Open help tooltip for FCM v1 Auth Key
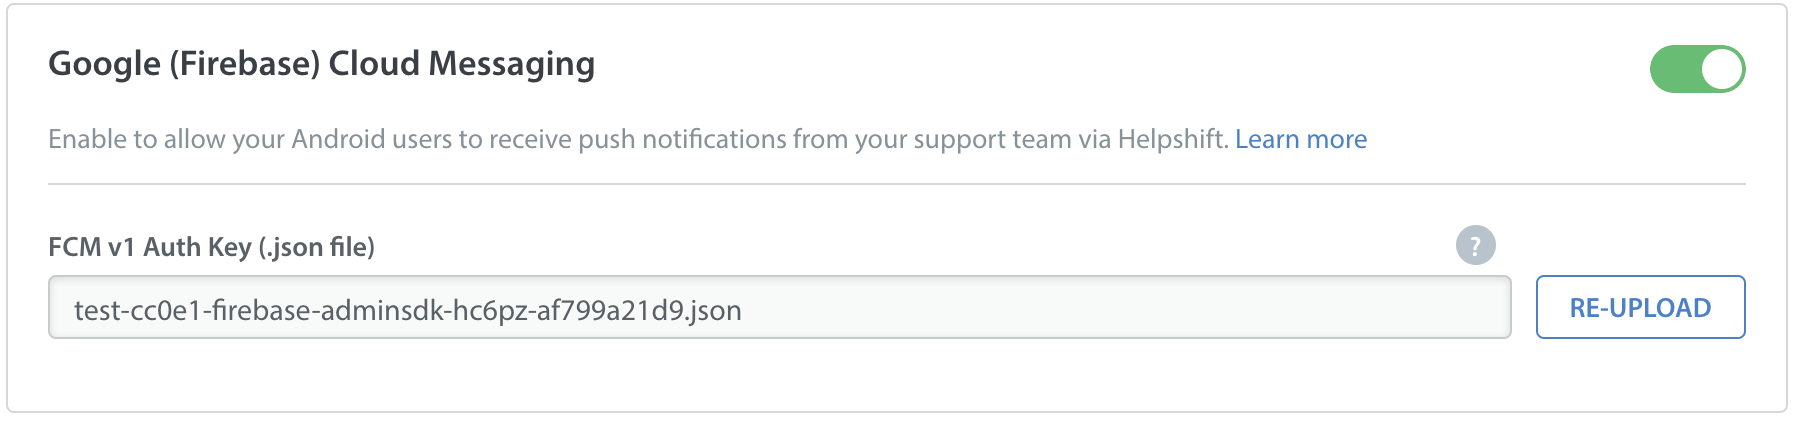This screenshot has width=1794, height=422. coord(1475,245)
